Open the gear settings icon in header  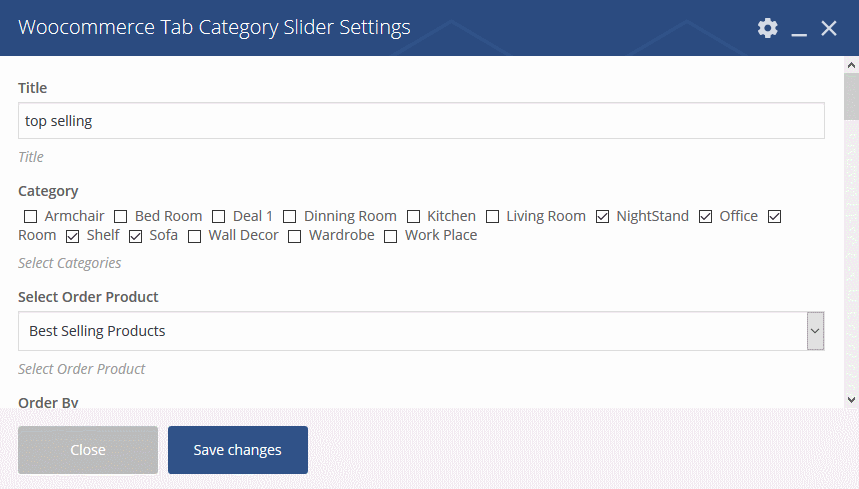coord(768,28)
